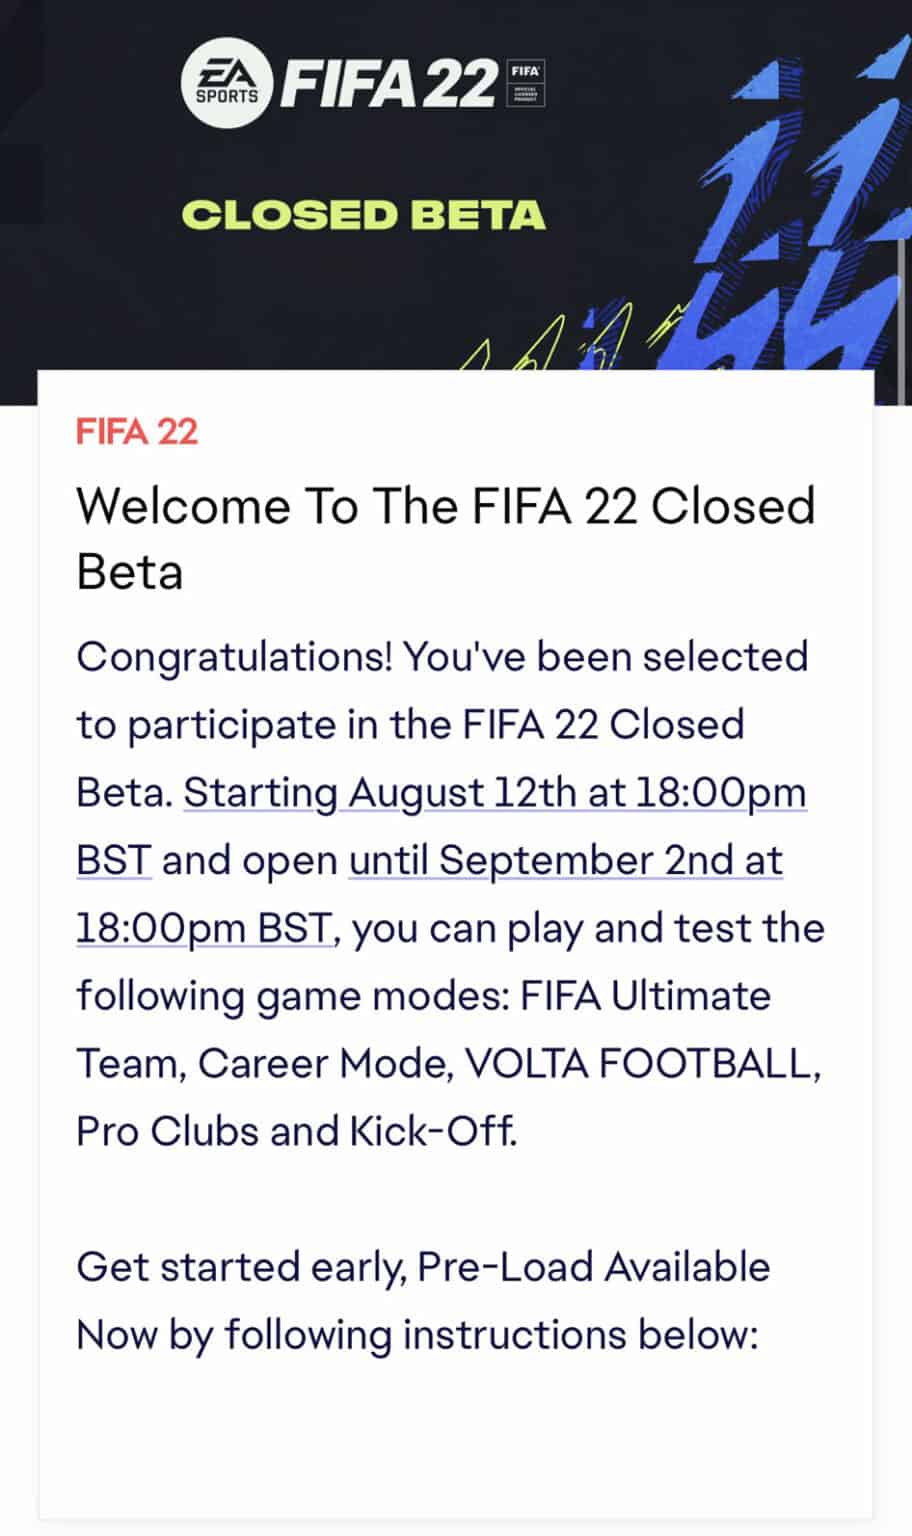
Task: Click the Pre-Load Available text
Action: 594,1267
